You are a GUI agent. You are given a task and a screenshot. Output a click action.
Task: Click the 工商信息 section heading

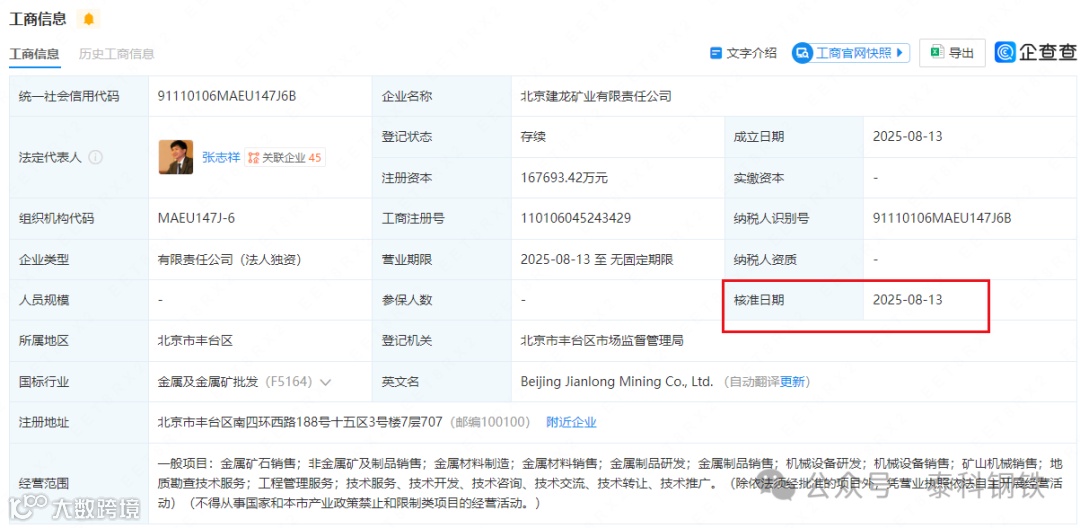coord(37,19)
